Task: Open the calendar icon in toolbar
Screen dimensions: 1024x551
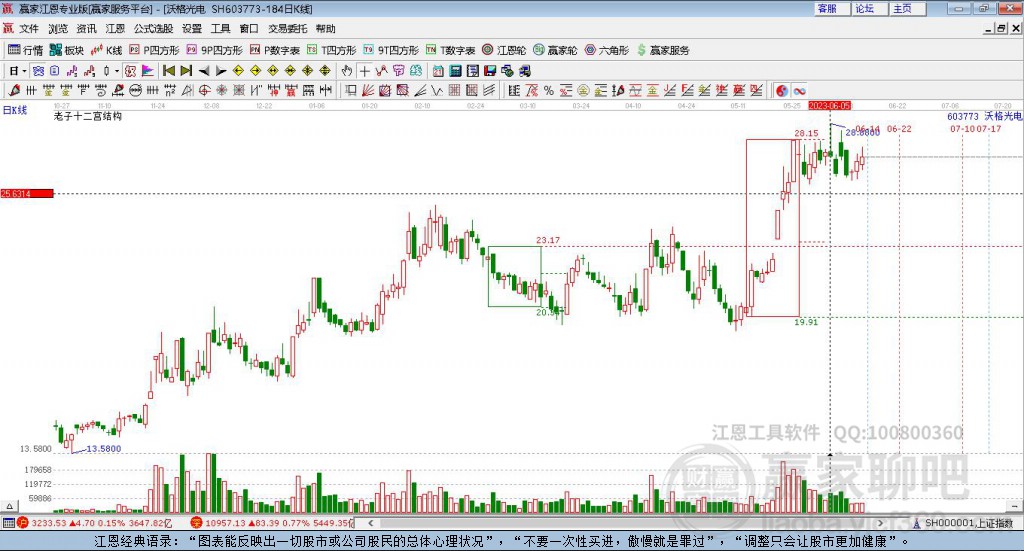Action: point(438,71)
